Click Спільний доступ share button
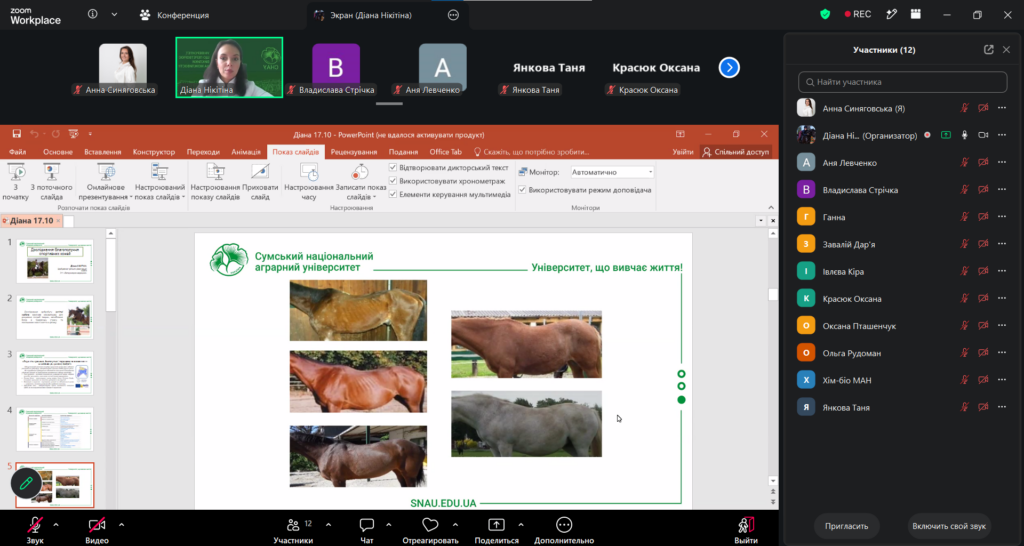This screenshot has height=546, width=1024. [736, 152]
